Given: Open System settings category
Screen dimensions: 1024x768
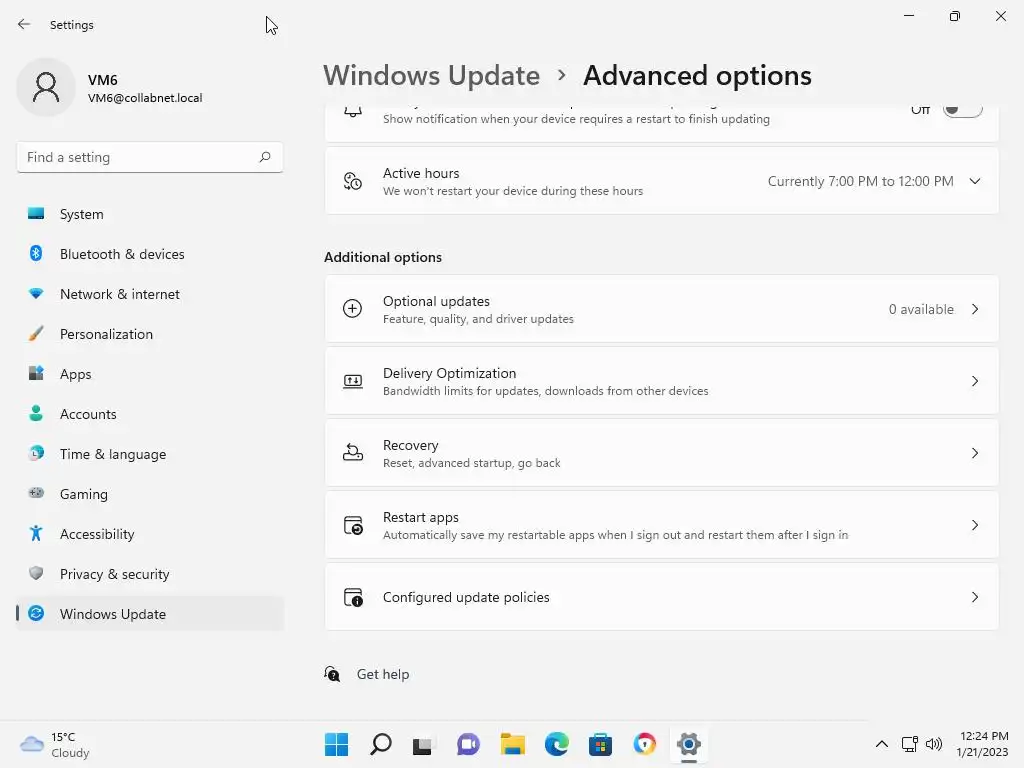Looking at the screenshot, I should pyautogui.click(x=150, y=214).
